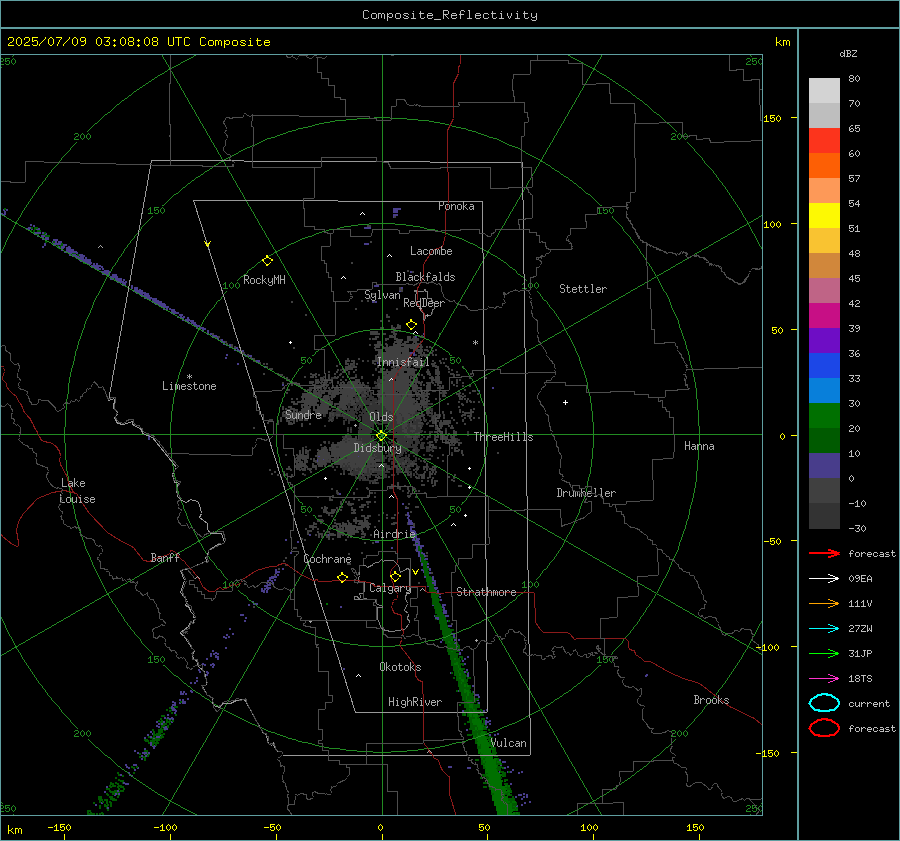Click the purple 39-36 dBZ color swatch
Screen dimensions: 900x841
824,341
